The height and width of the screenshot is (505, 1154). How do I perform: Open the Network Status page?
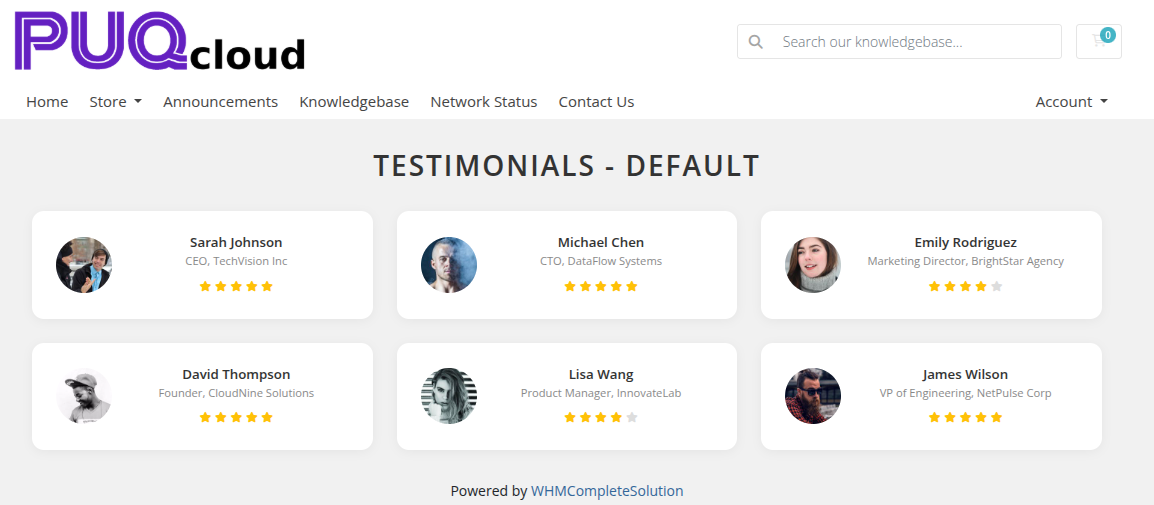click(484, 102)
